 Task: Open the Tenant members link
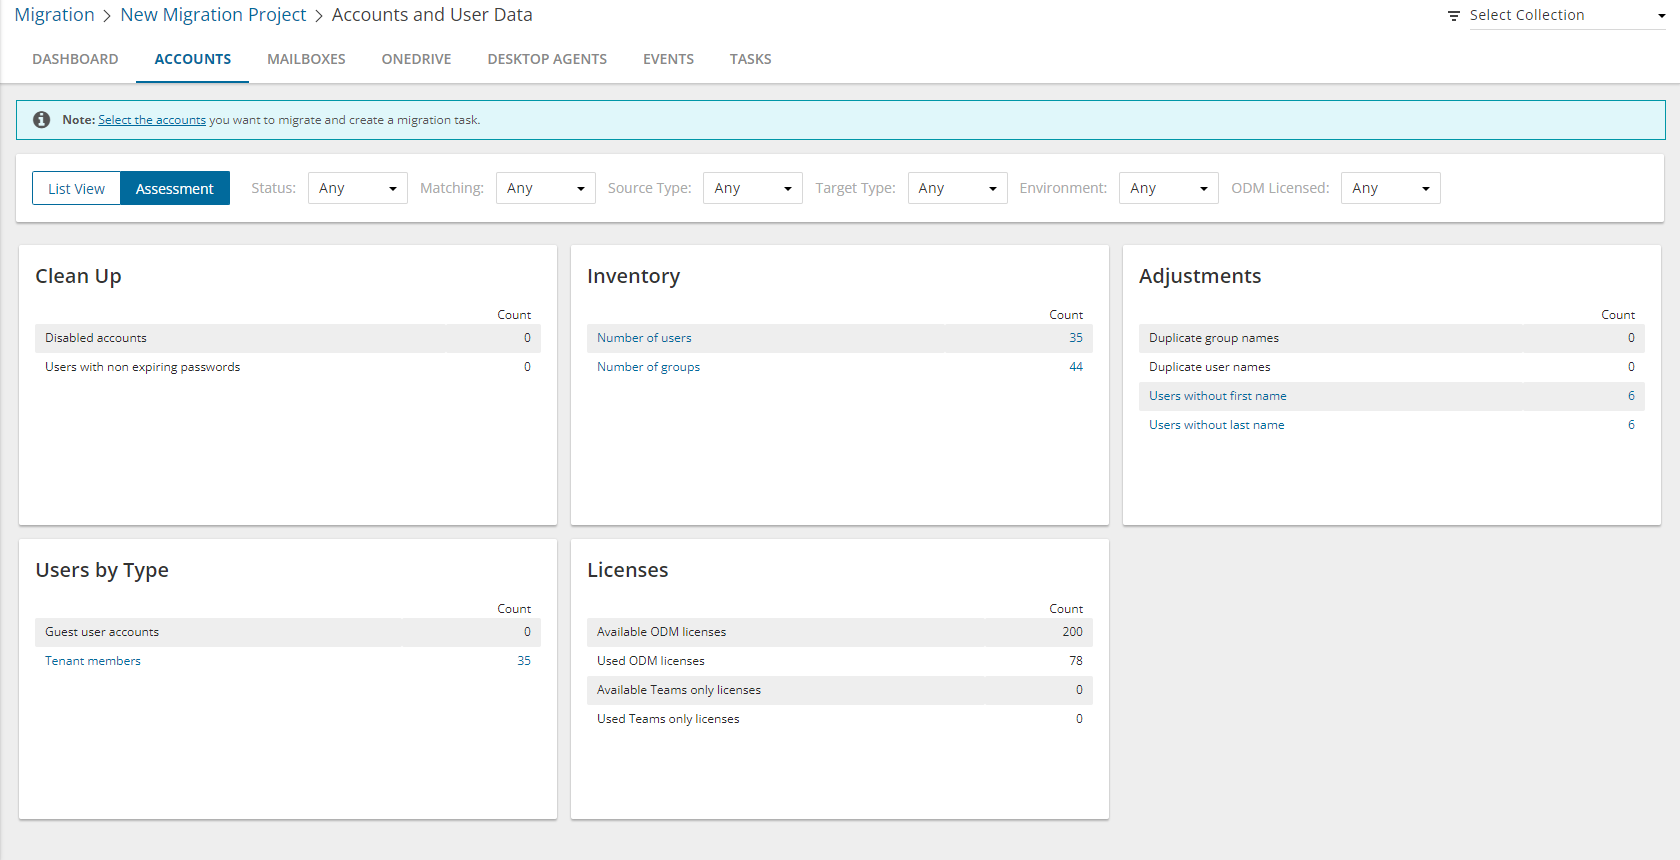tap(93, 661)
